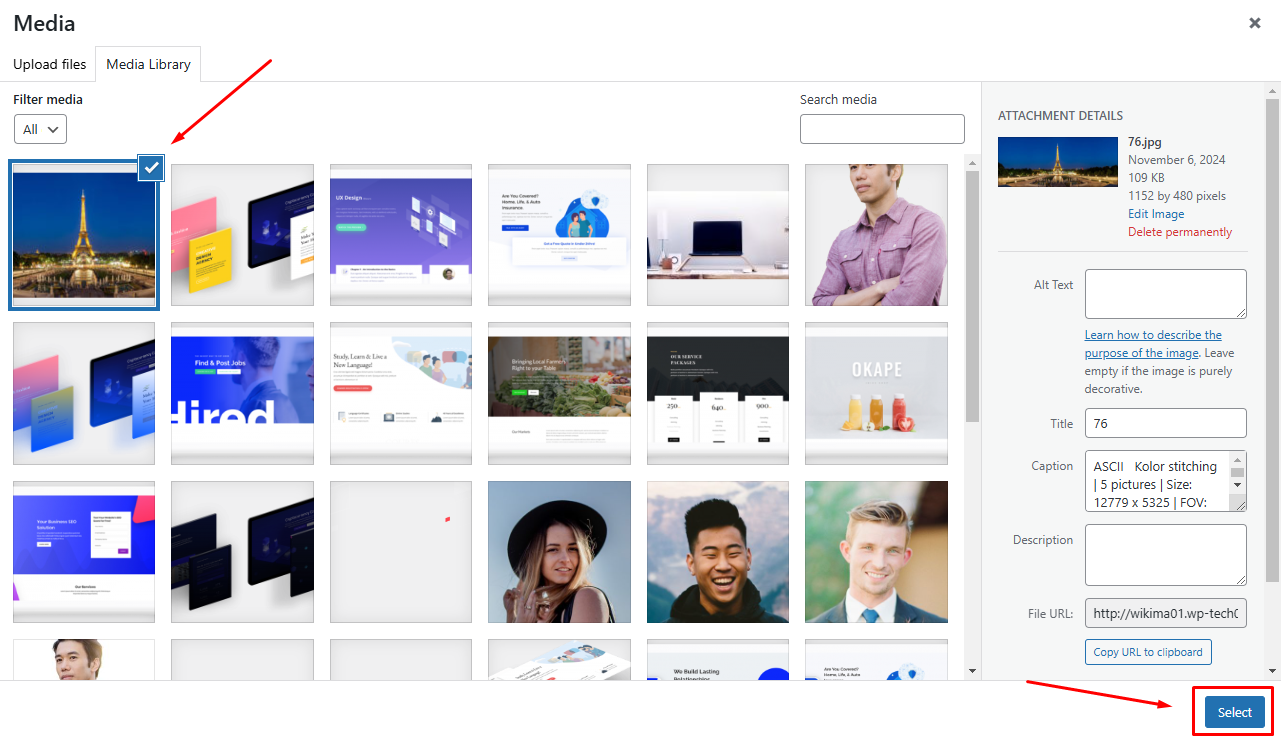
Task: Select the purple UX Design page thumbnail
Action: [x=401, y=234]
